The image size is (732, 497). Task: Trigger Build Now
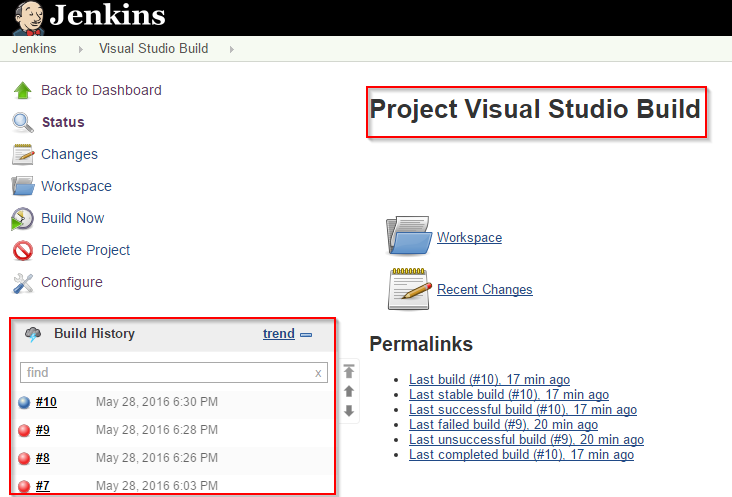point(73,218)
